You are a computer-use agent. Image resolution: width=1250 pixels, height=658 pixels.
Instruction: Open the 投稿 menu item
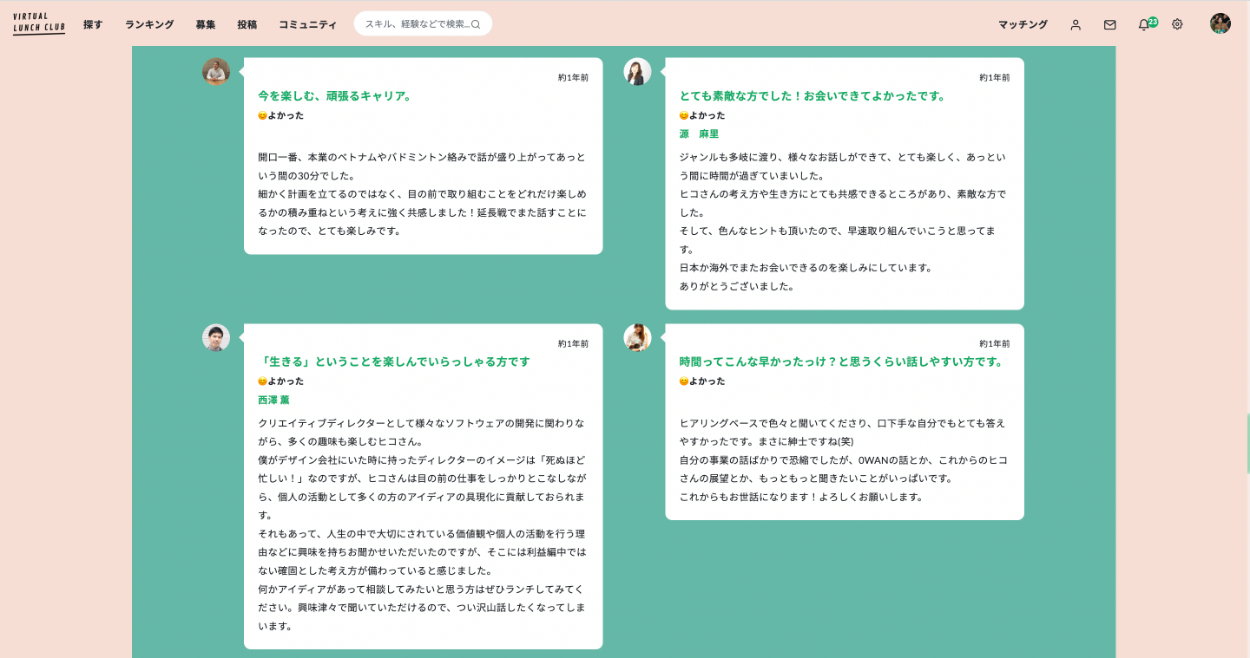click(x=247, y=25)
